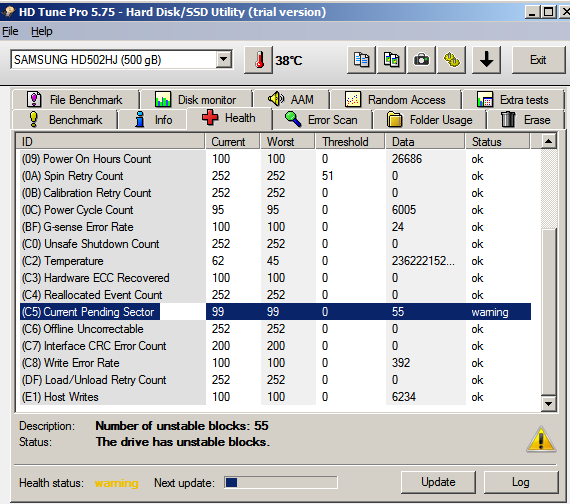Click the Update button
The image size is (570, 504).
[438, 482]
